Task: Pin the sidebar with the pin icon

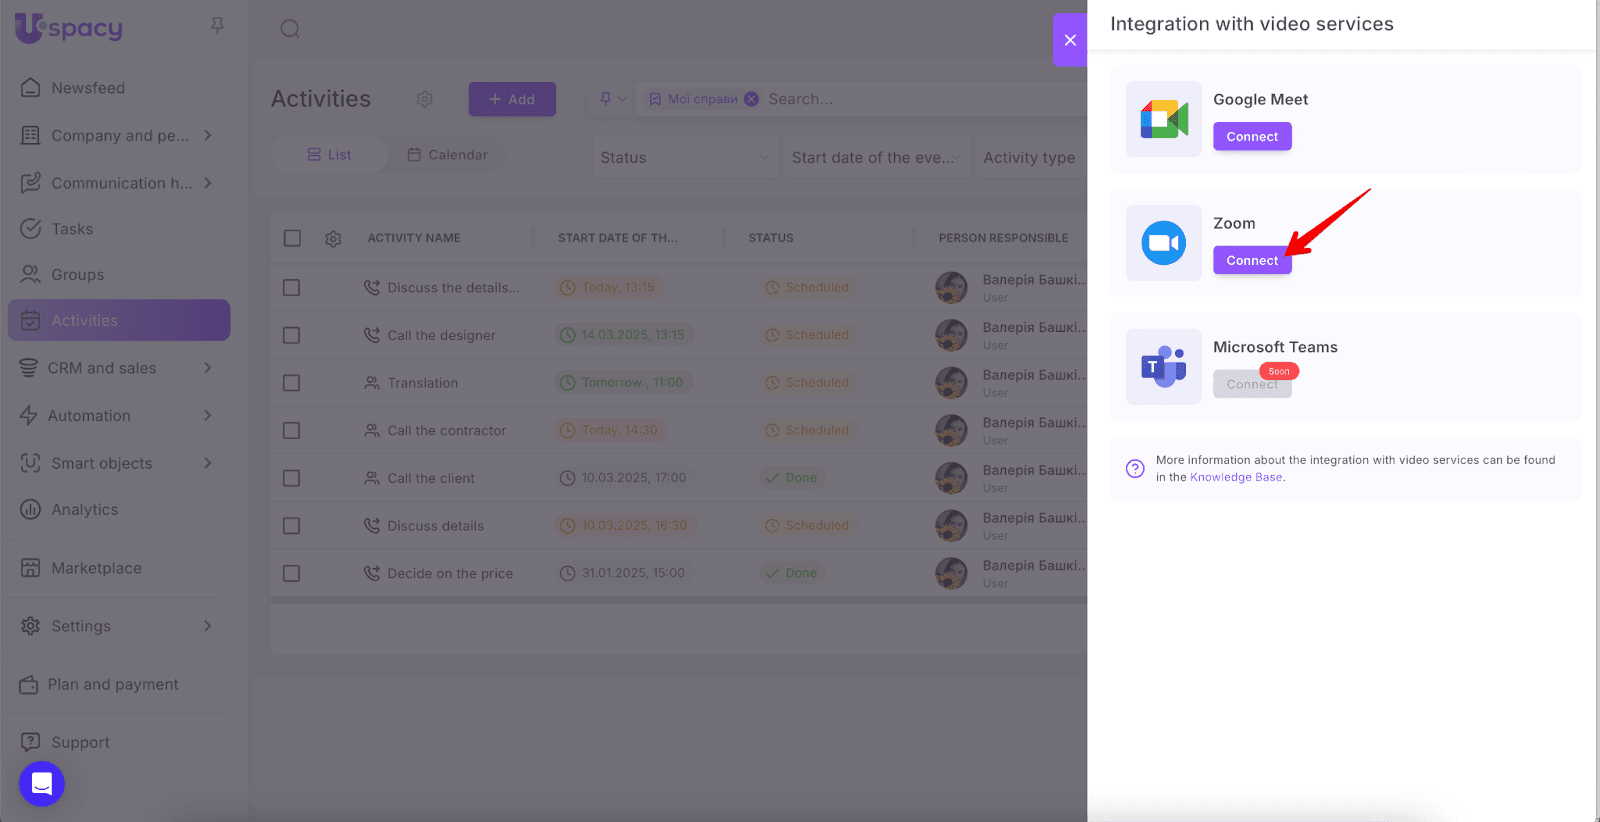Action: [x=217, y=26]
